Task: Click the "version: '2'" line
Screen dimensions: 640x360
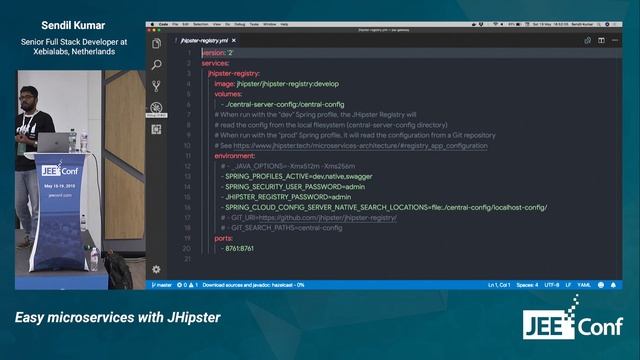Action: [217, 53]
